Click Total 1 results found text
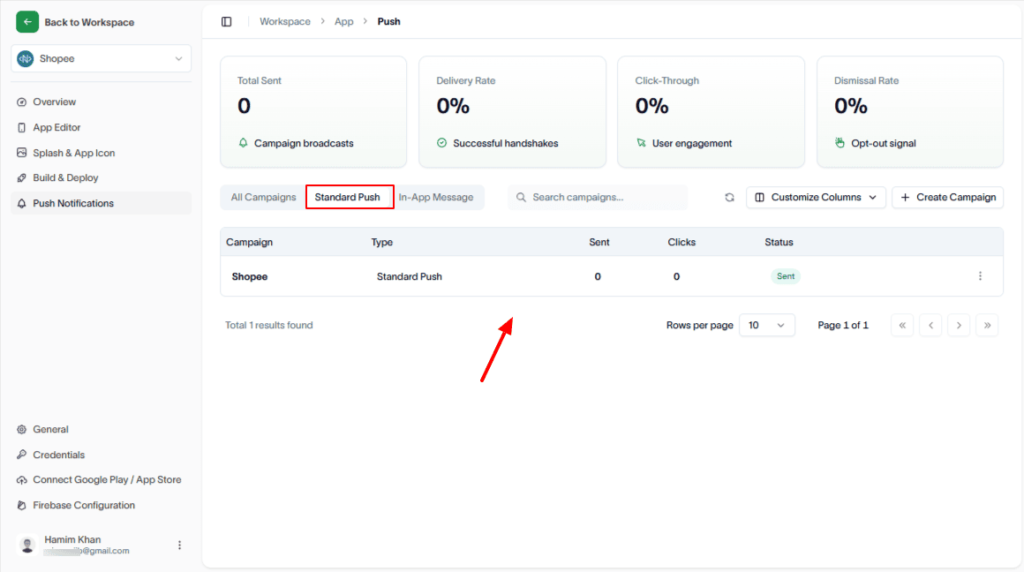The height and width of the screenshot is (572, 1024). click(269, 325)
